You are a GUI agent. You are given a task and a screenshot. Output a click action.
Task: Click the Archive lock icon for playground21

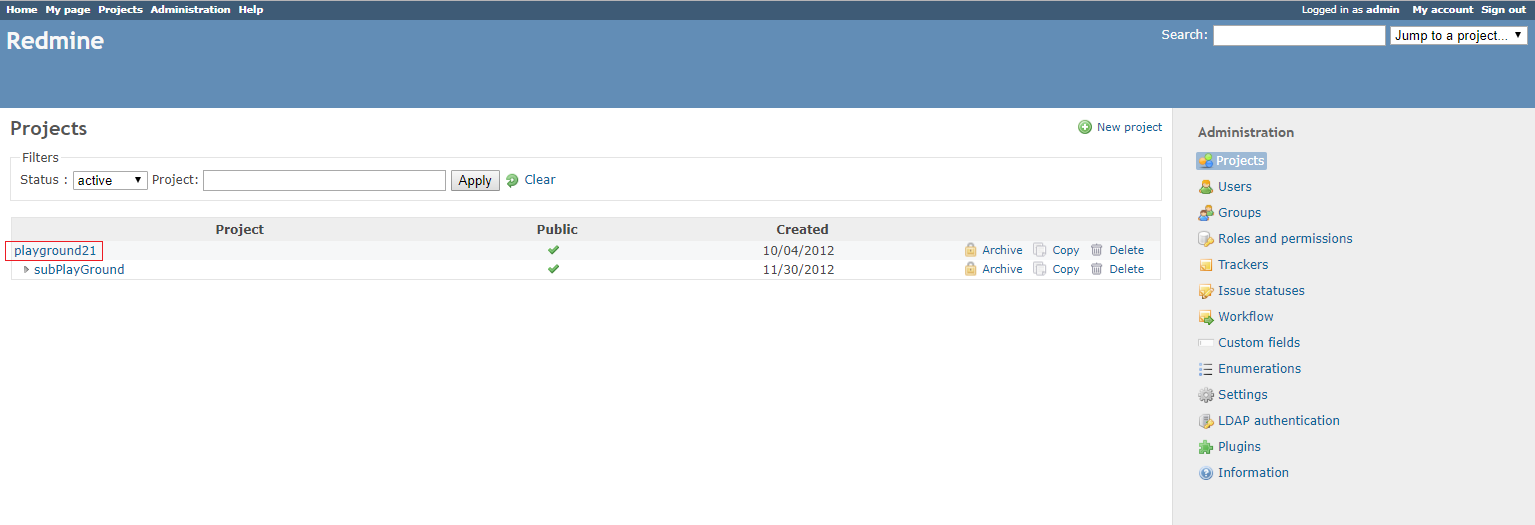coord(970,250)
